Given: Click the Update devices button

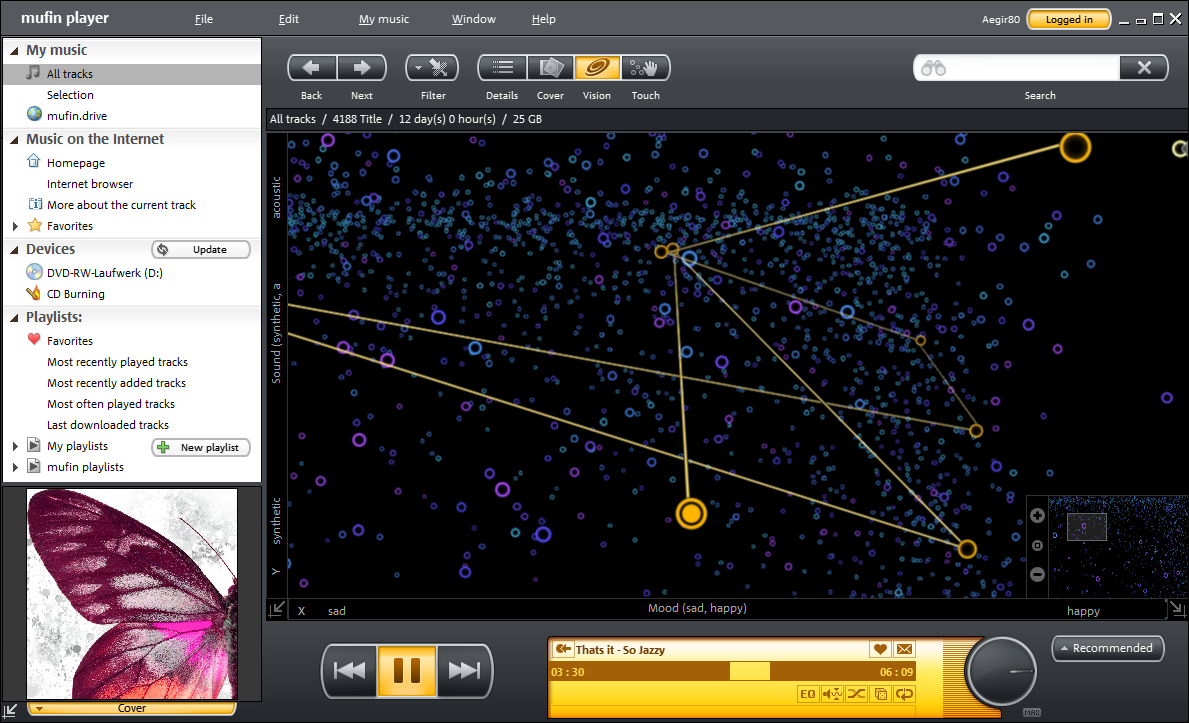Looking at the screenshot, I should pos(201,250).
